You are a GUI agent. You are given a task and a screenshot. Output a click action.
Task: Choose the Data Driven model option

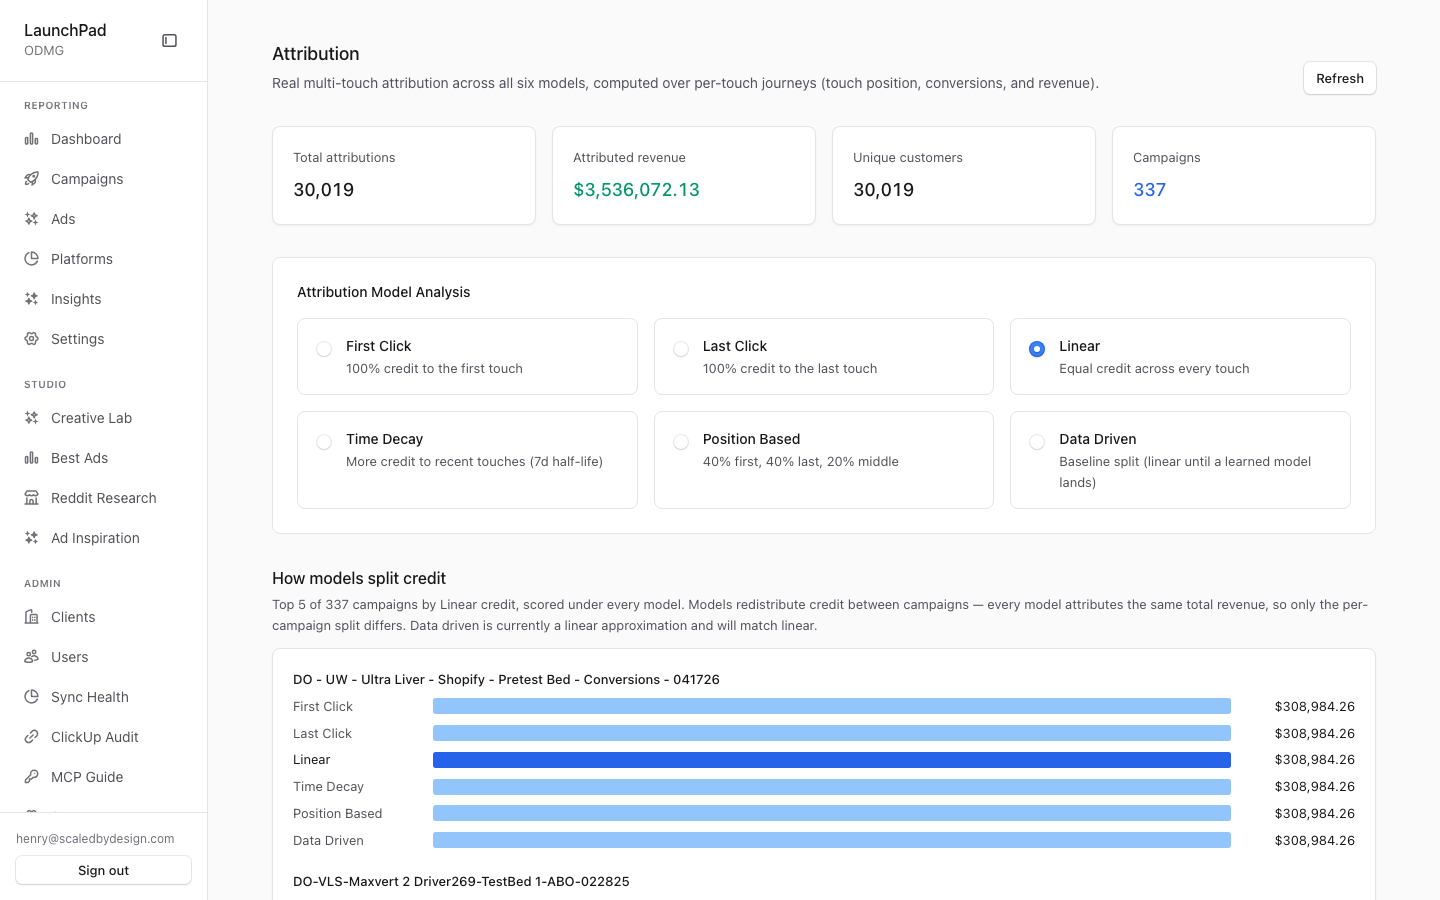click(x=1180, y=460)
